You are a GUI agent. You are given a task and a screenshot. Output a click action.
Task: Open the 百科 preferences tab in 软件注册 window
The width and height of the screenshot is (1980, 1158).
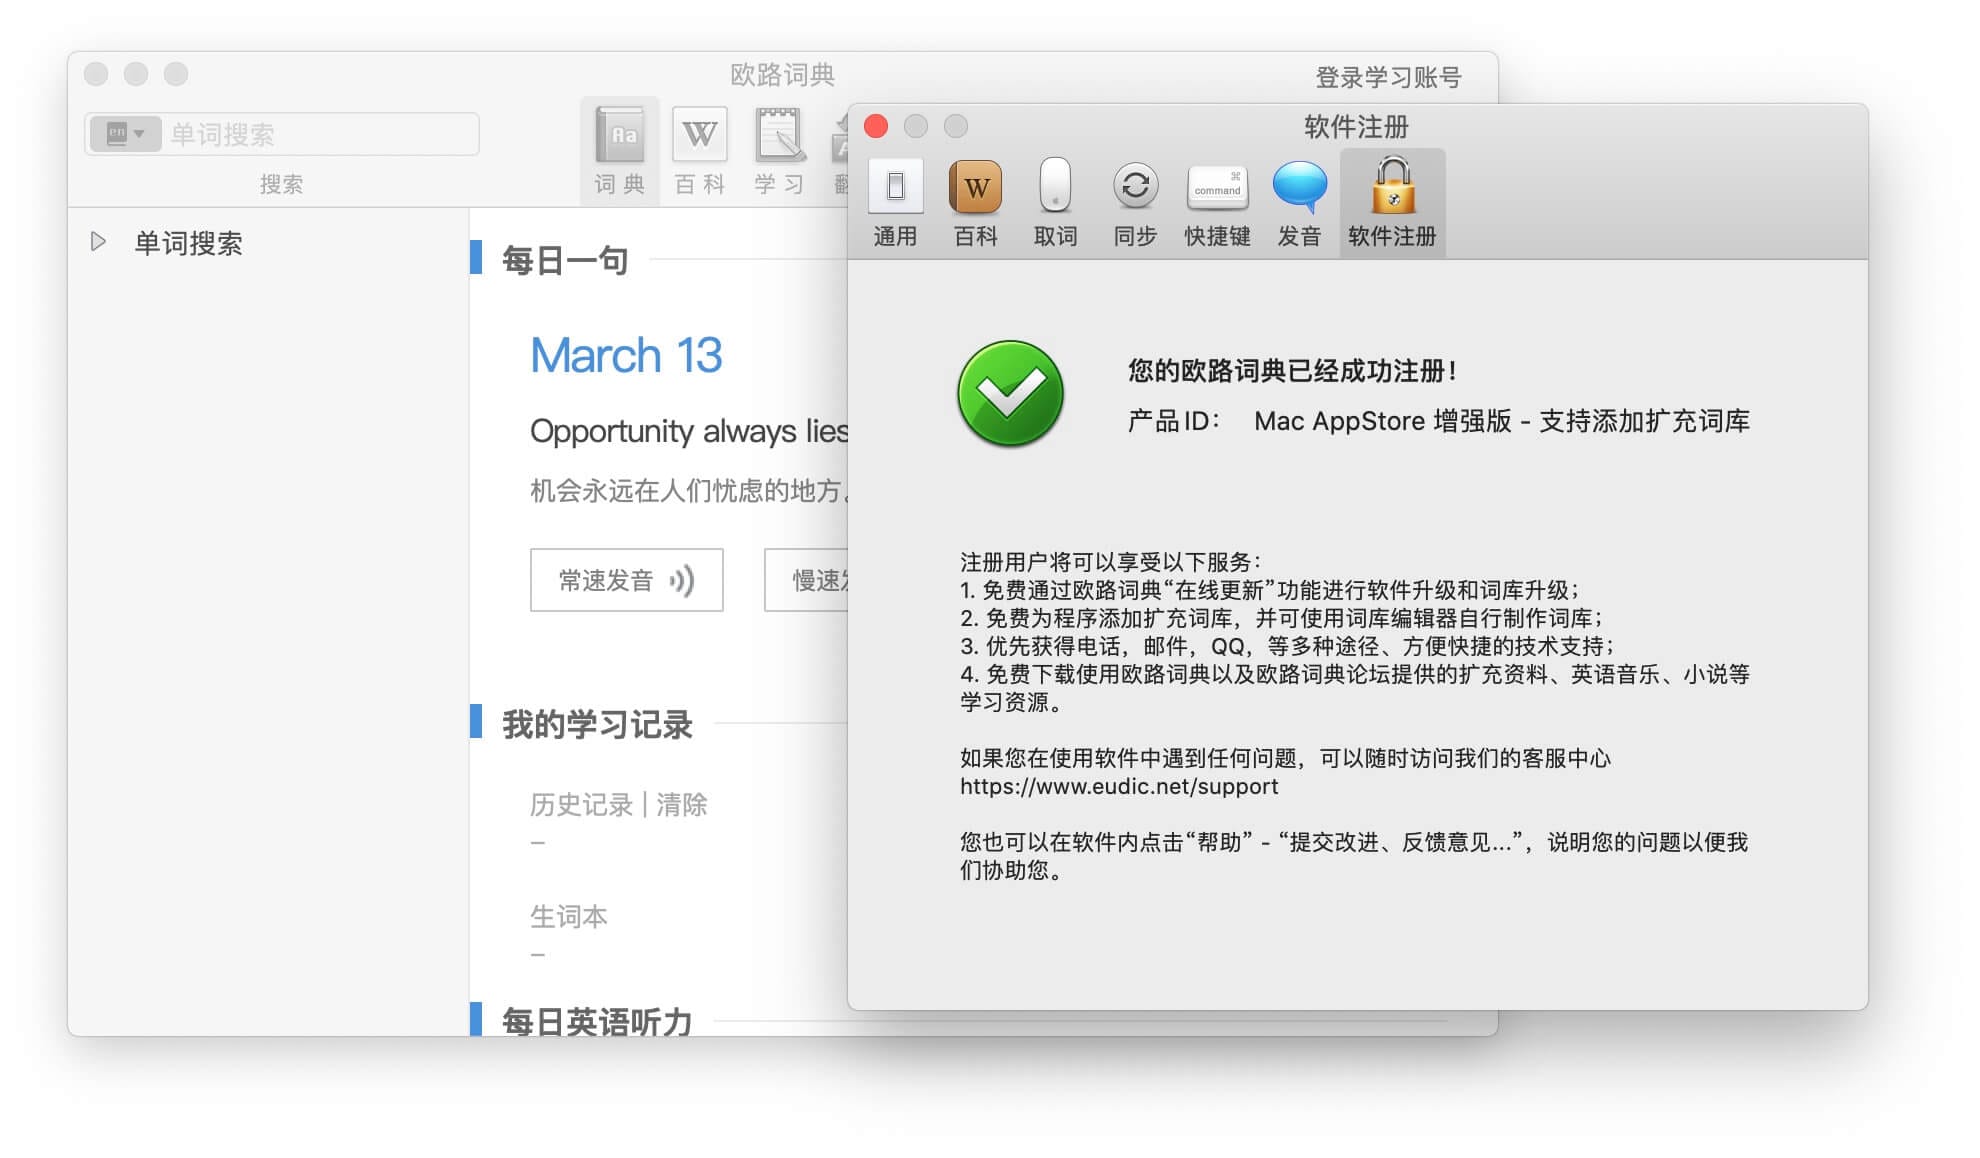(x=976, y=203)
